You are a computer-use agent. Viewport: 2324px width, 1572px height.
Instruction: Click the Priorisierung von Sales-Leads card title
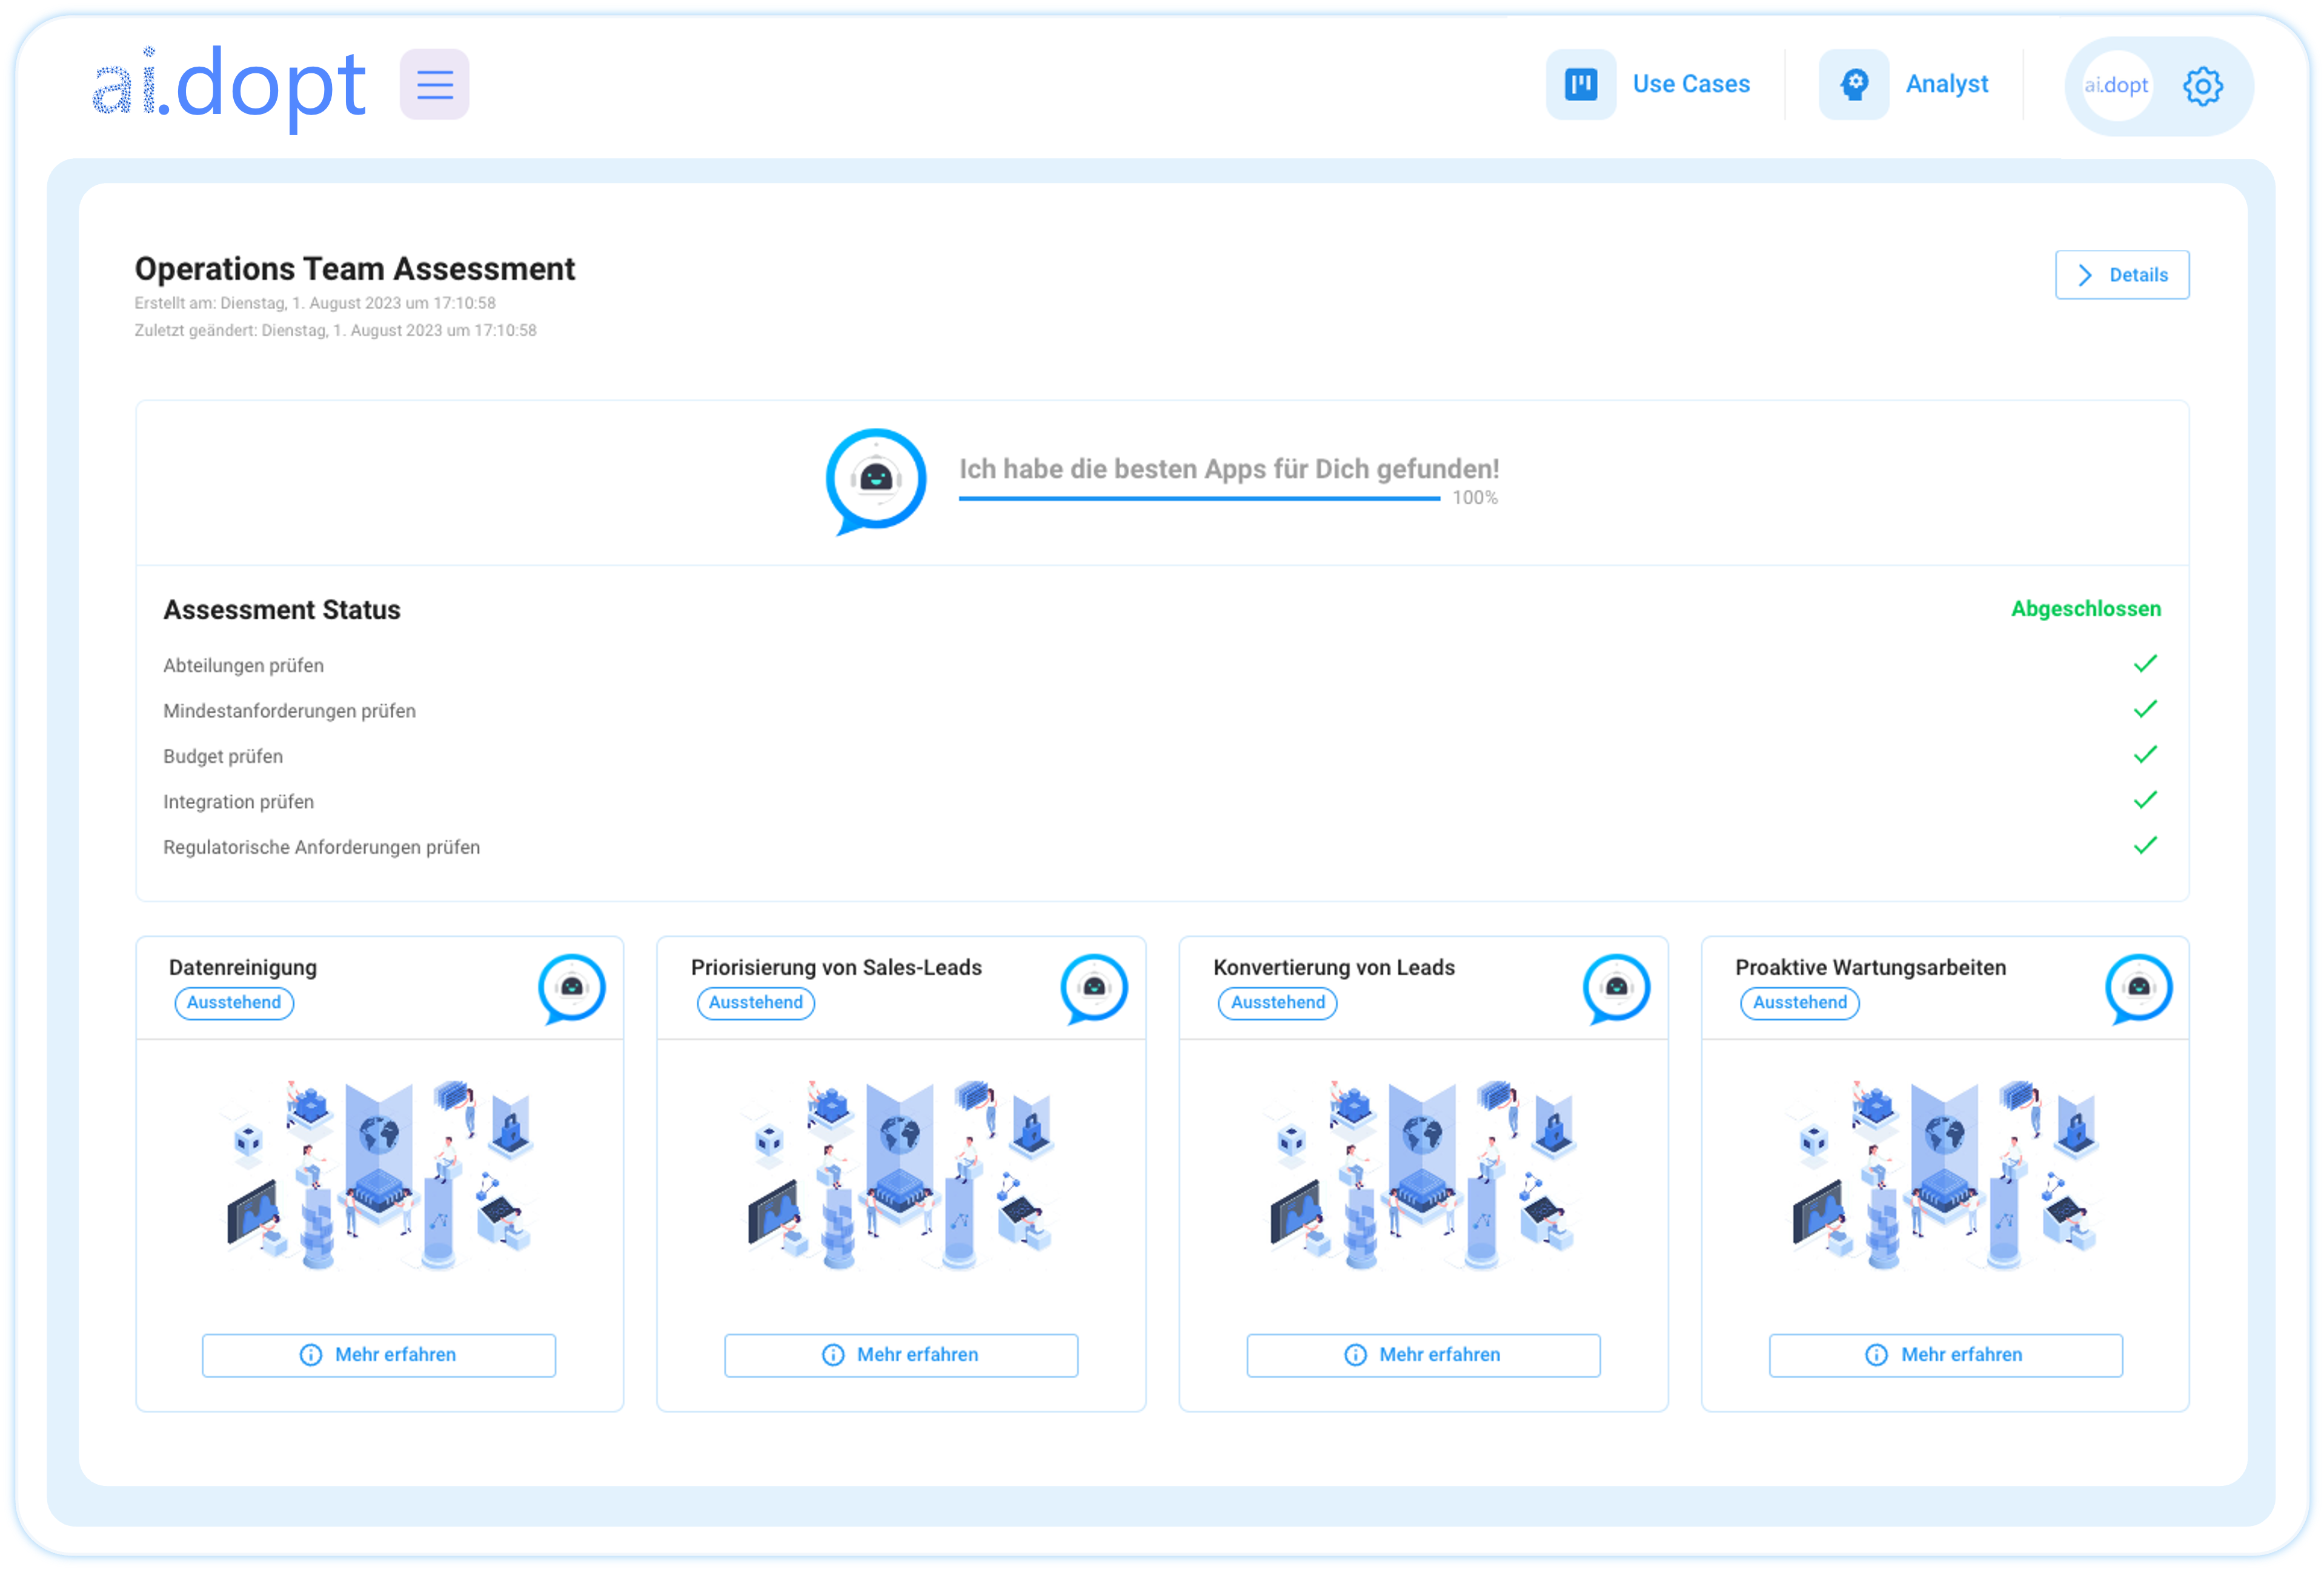(x=836, y=968)
